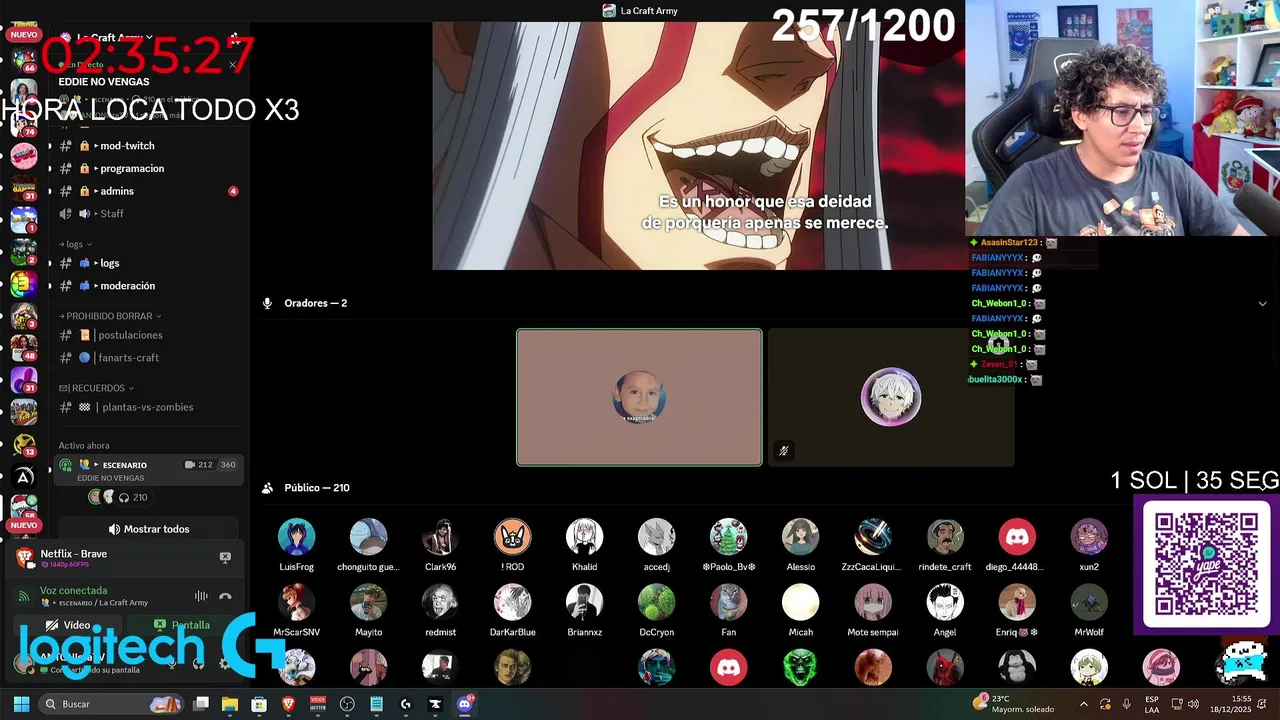The height and width of the screenshot is (720, 1280).
Task: Open DarKarBlue's audience avatar
Action: 512,603
